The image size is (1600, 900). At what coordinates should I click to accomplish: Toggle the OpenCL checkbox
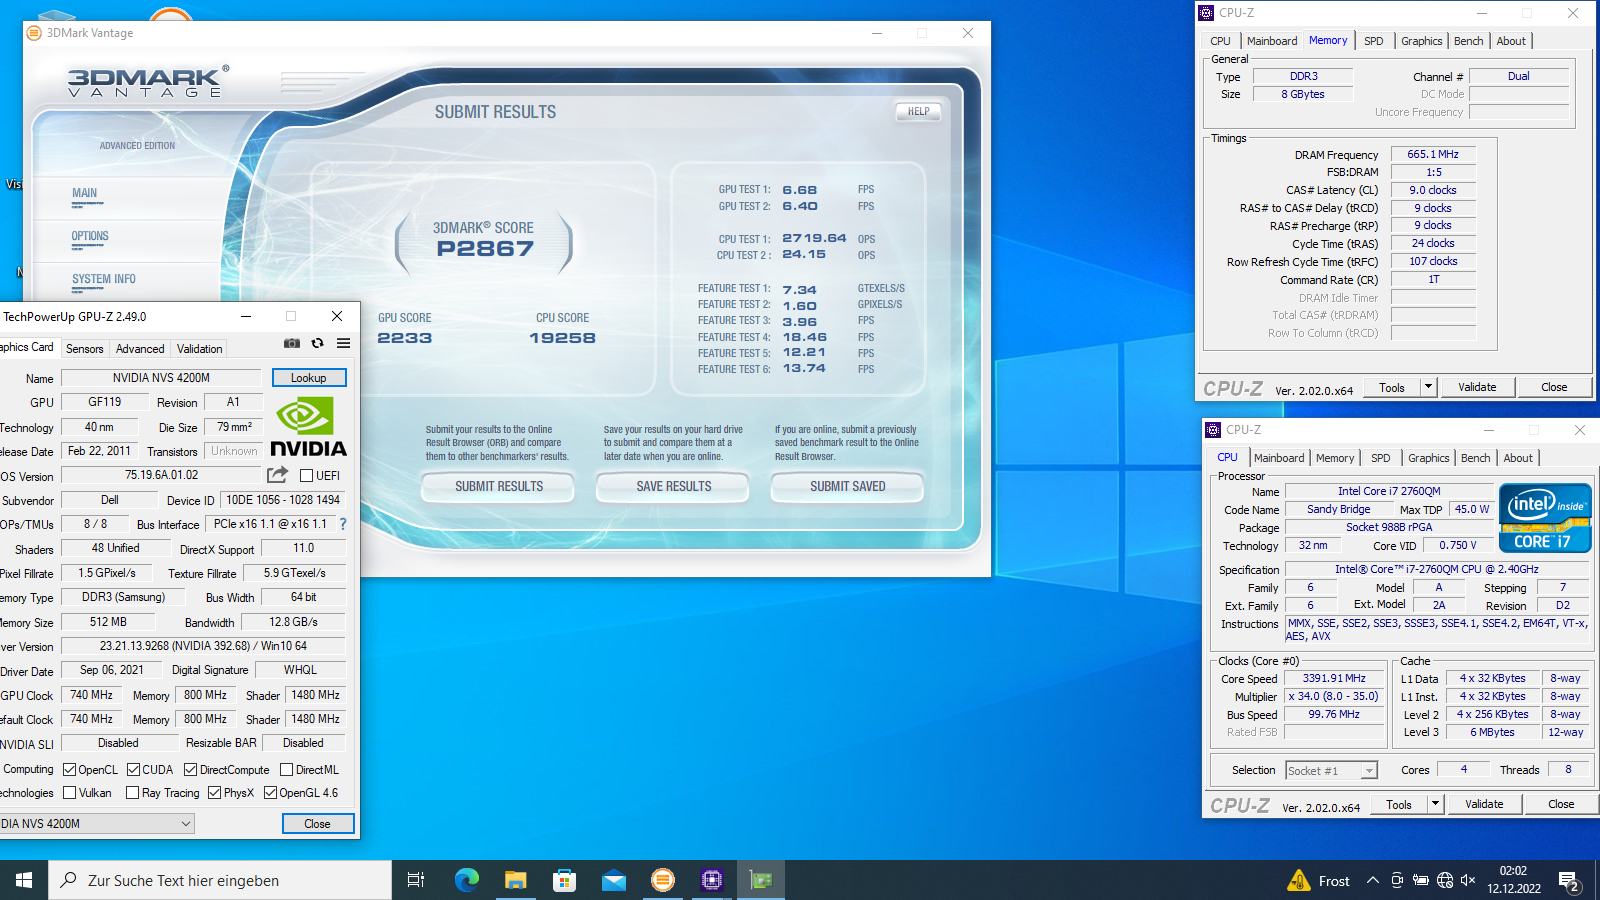point(69,769)
